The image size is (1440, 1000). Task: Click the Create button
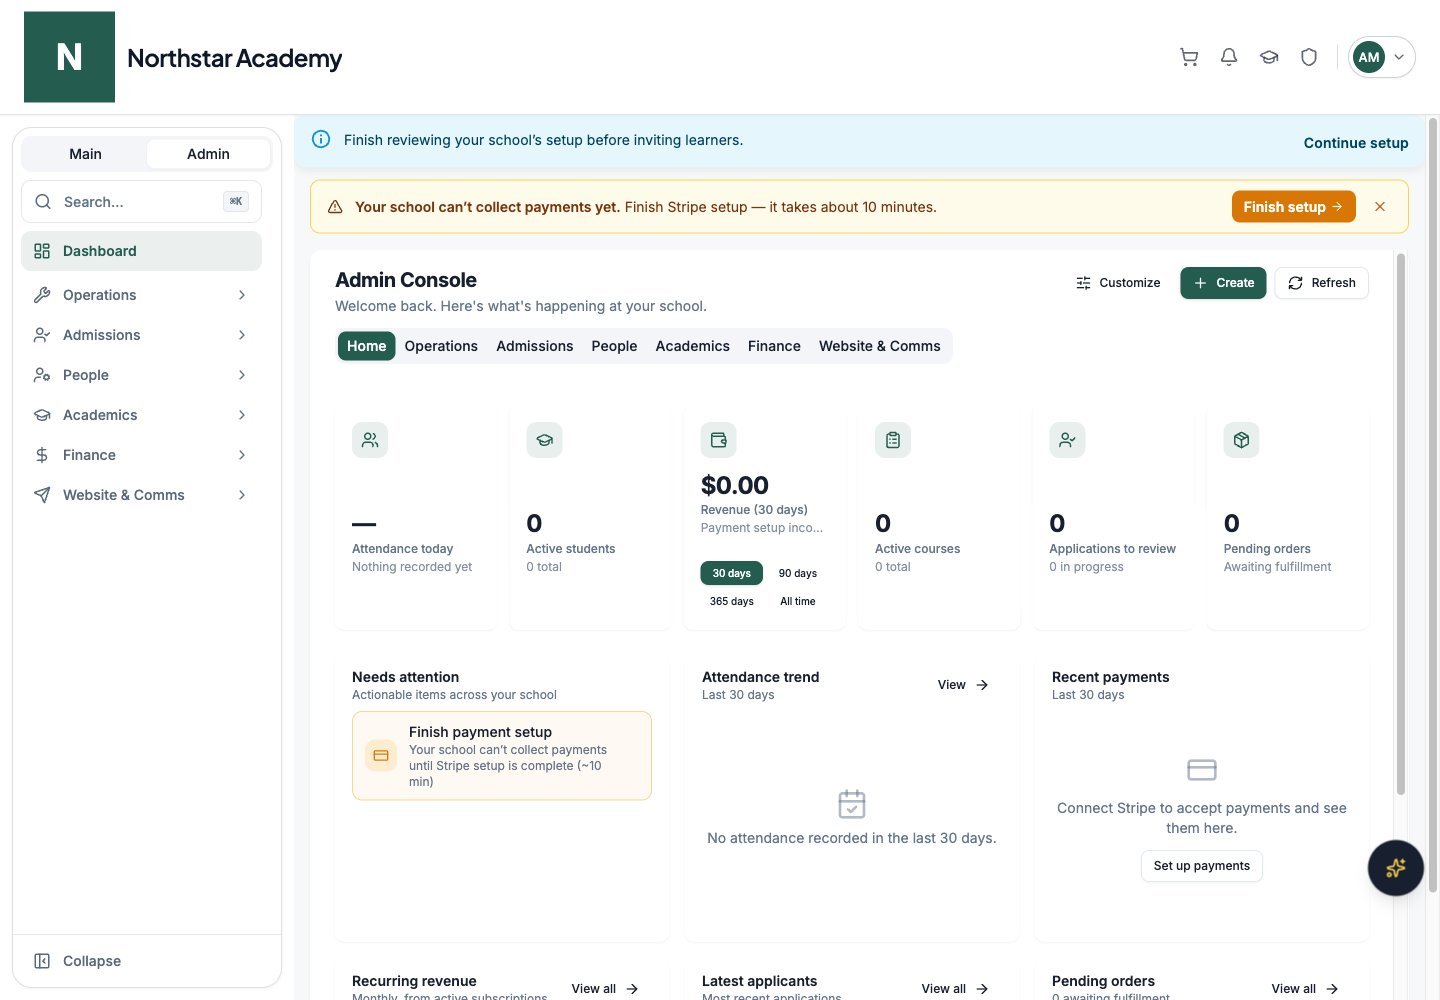[1223, 283]
